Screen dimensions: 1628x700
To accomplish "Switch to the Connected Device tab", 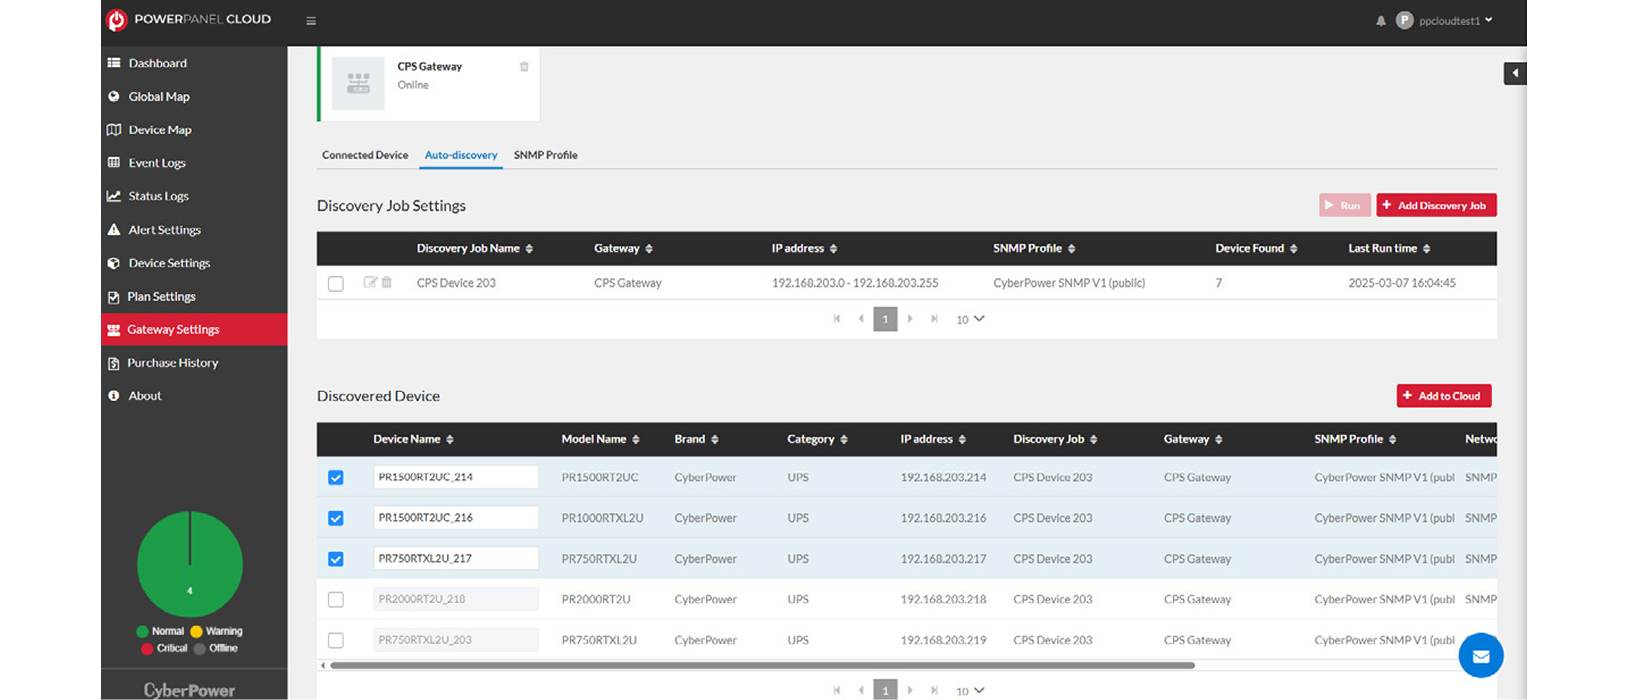I will [365, 155].
